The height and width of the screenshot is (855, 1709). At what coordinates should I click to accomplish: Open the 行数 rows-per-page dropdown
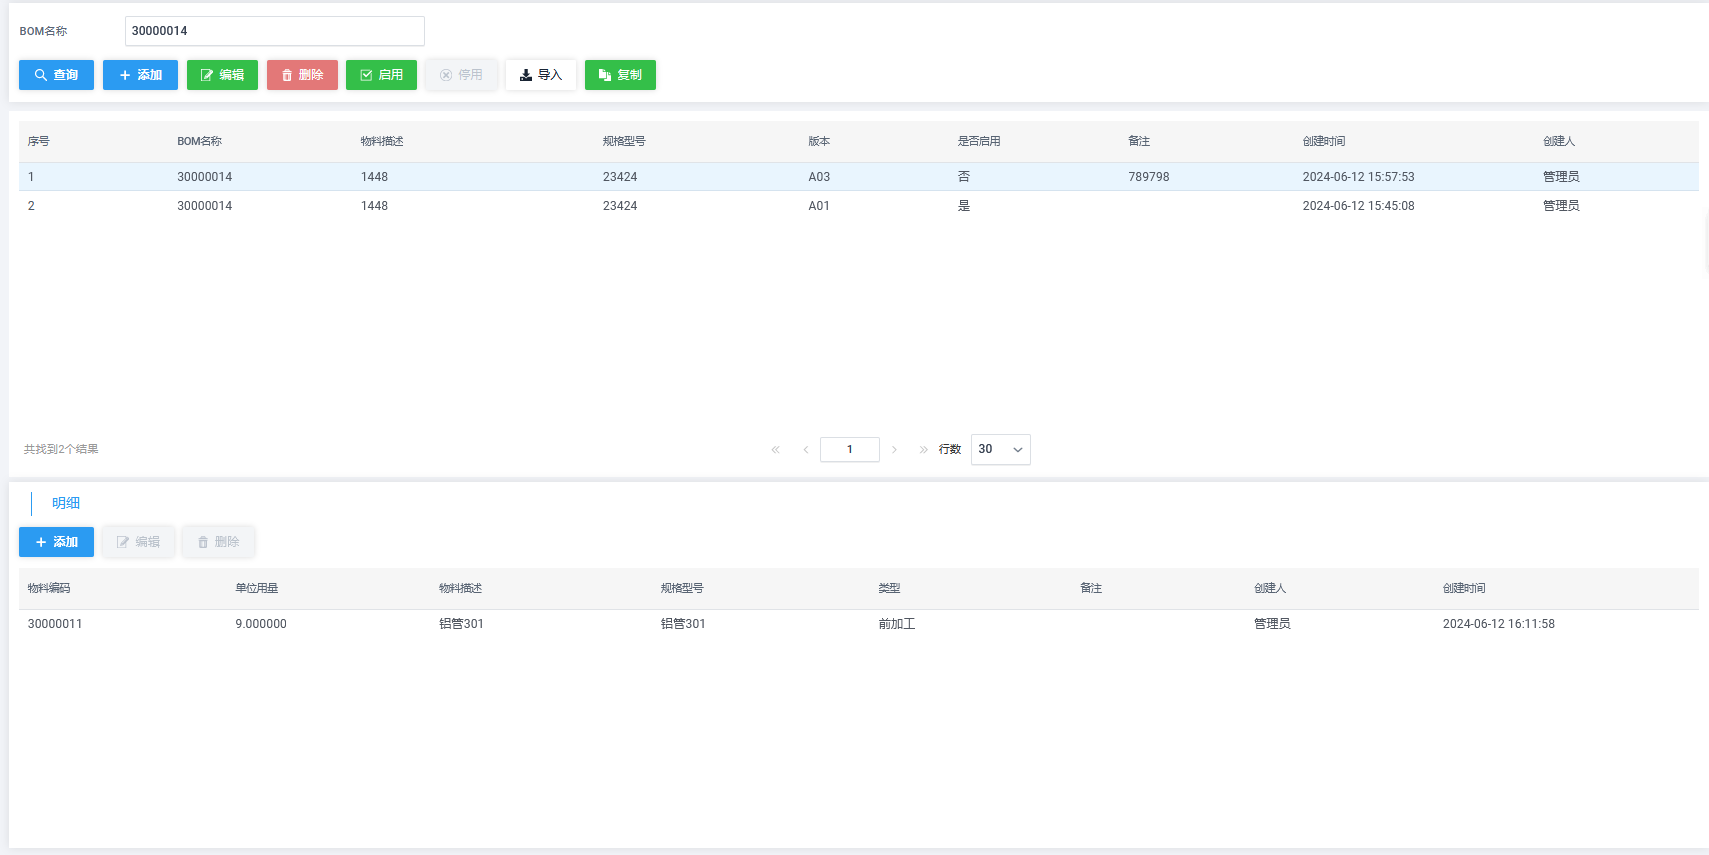1000,450
